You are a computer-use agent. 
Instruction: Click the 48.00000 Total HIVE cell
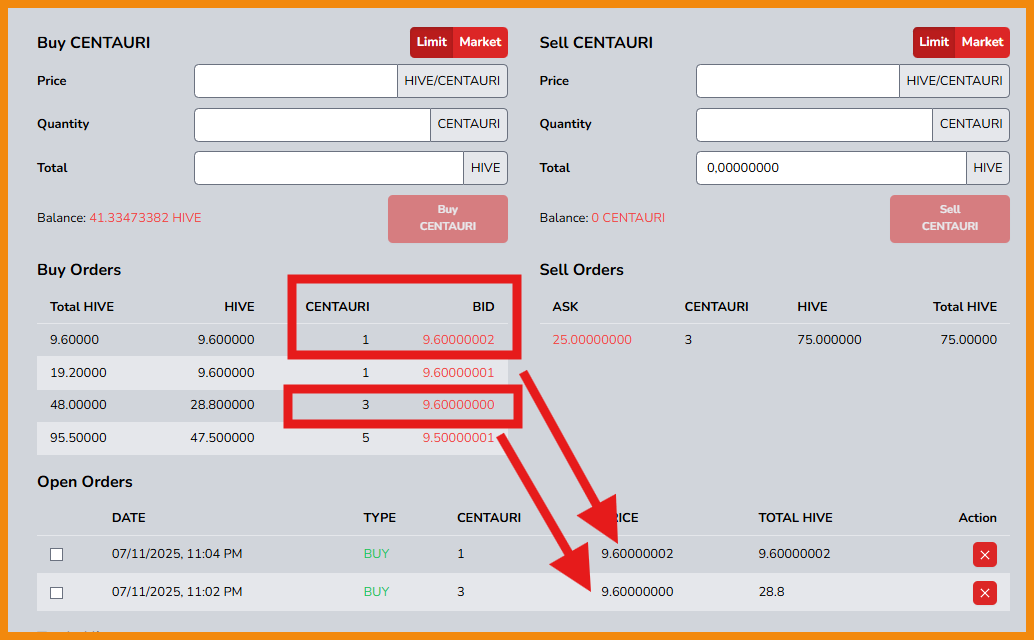[x=78, y=405]
